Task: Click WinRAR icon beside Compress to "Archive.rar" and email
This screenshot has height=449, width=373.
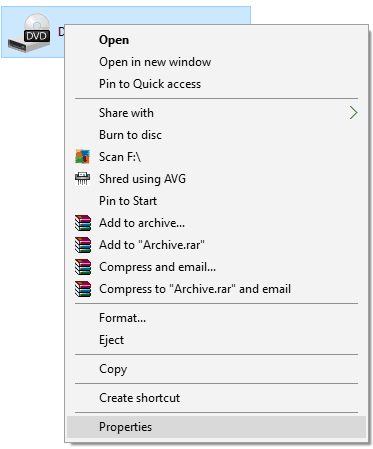Action: [x=83, y=289]
